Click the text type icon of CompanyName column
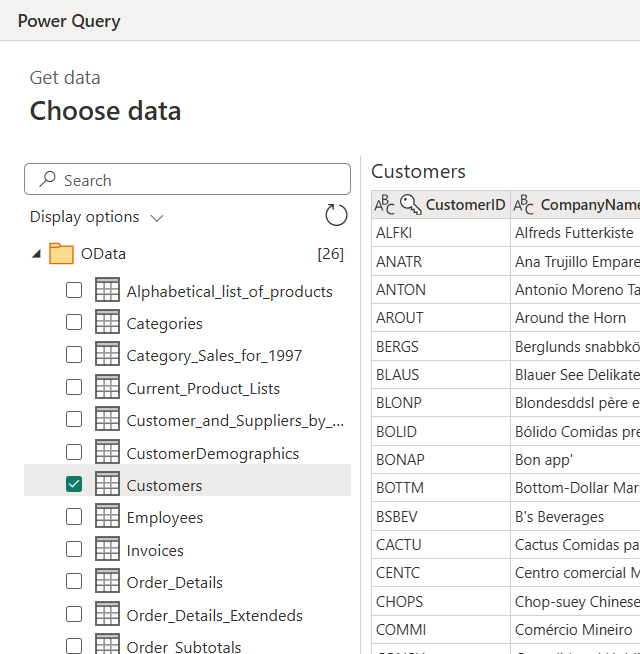640x654 pixels. (524, 205)
